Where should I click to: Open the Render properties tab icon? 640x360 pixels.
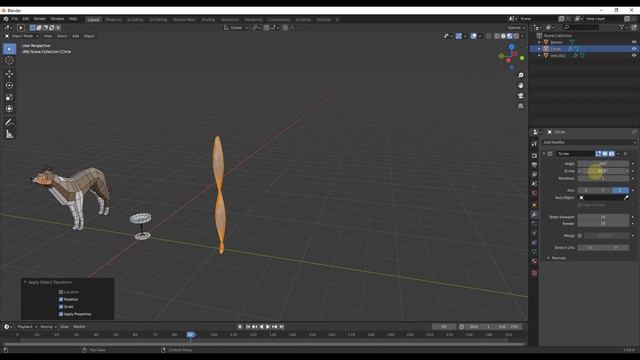pyautogui.click(x=534, y=156)
